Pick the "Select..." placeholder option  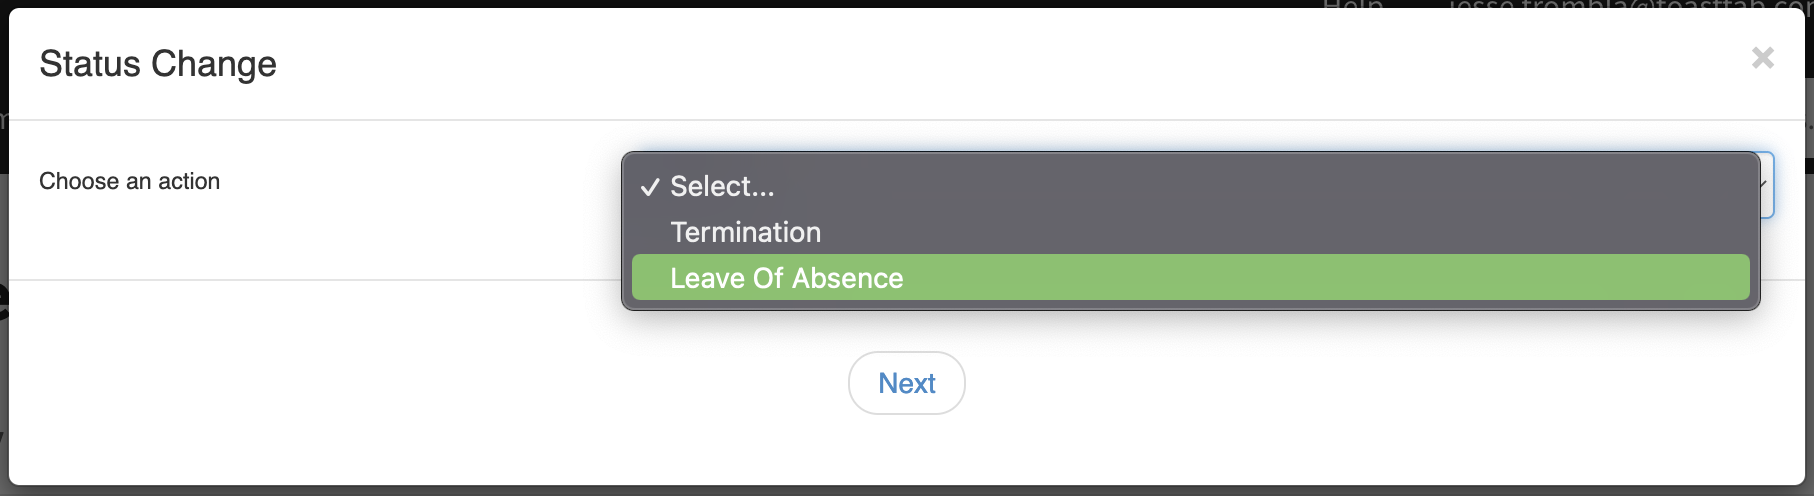[x=721, y=186]
